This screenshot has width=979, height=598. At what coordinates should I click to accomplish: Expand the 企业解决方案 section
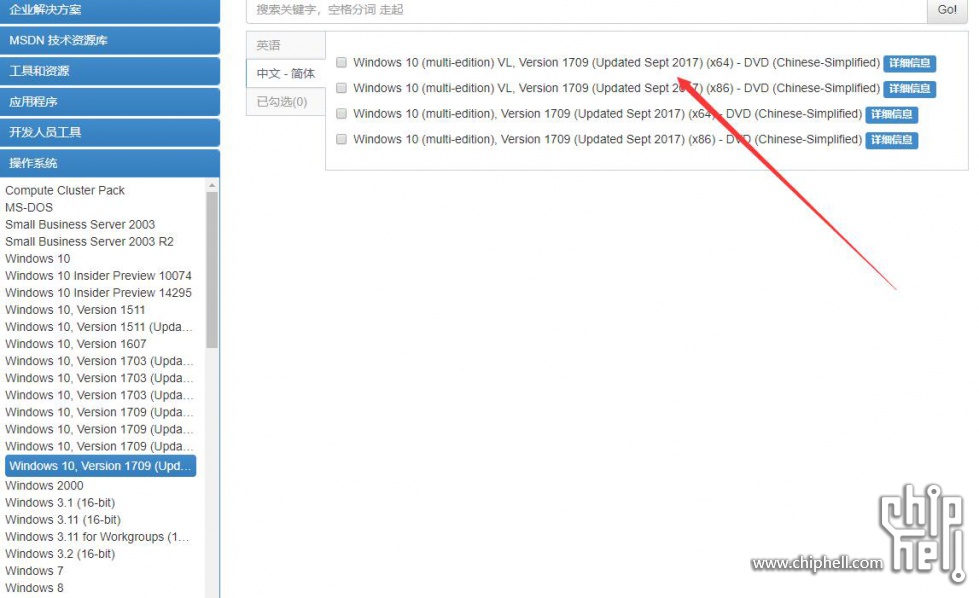pos(110,11)
